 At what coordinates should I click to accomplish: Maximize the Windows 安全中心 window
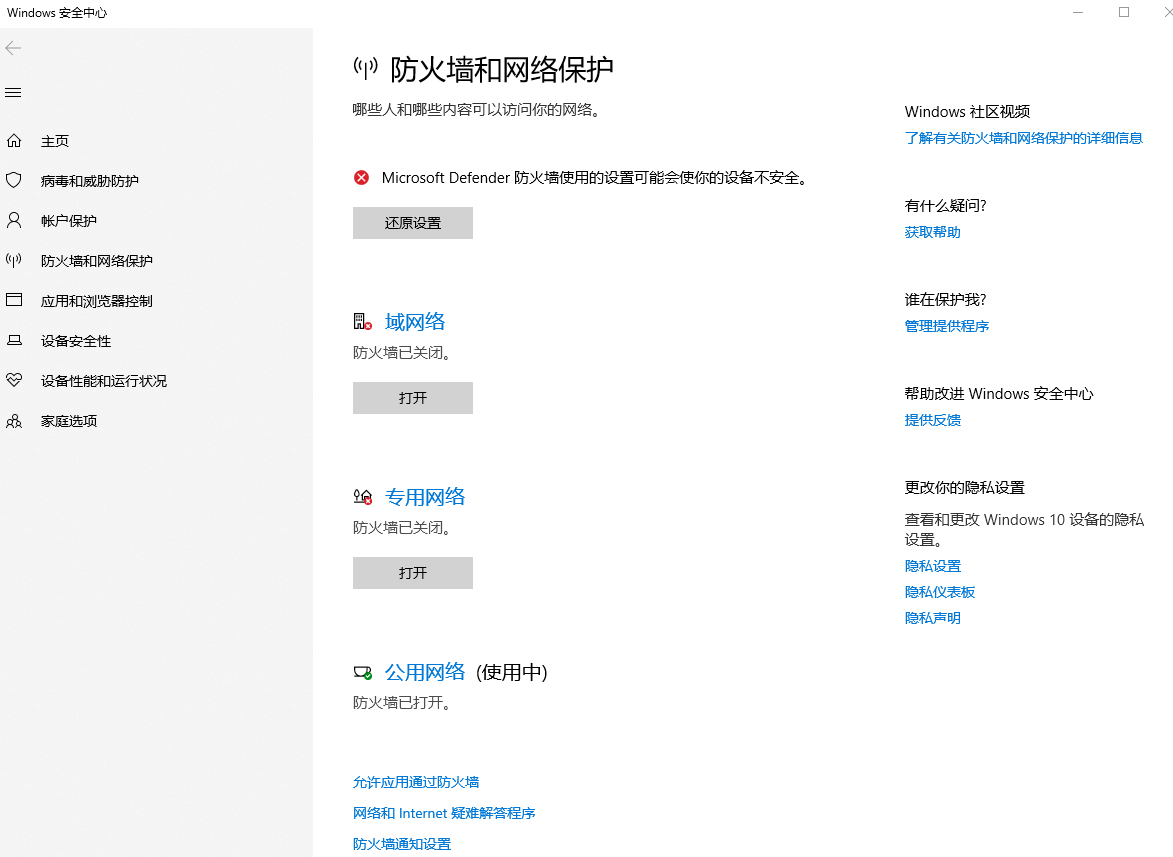click(1124, 13)
